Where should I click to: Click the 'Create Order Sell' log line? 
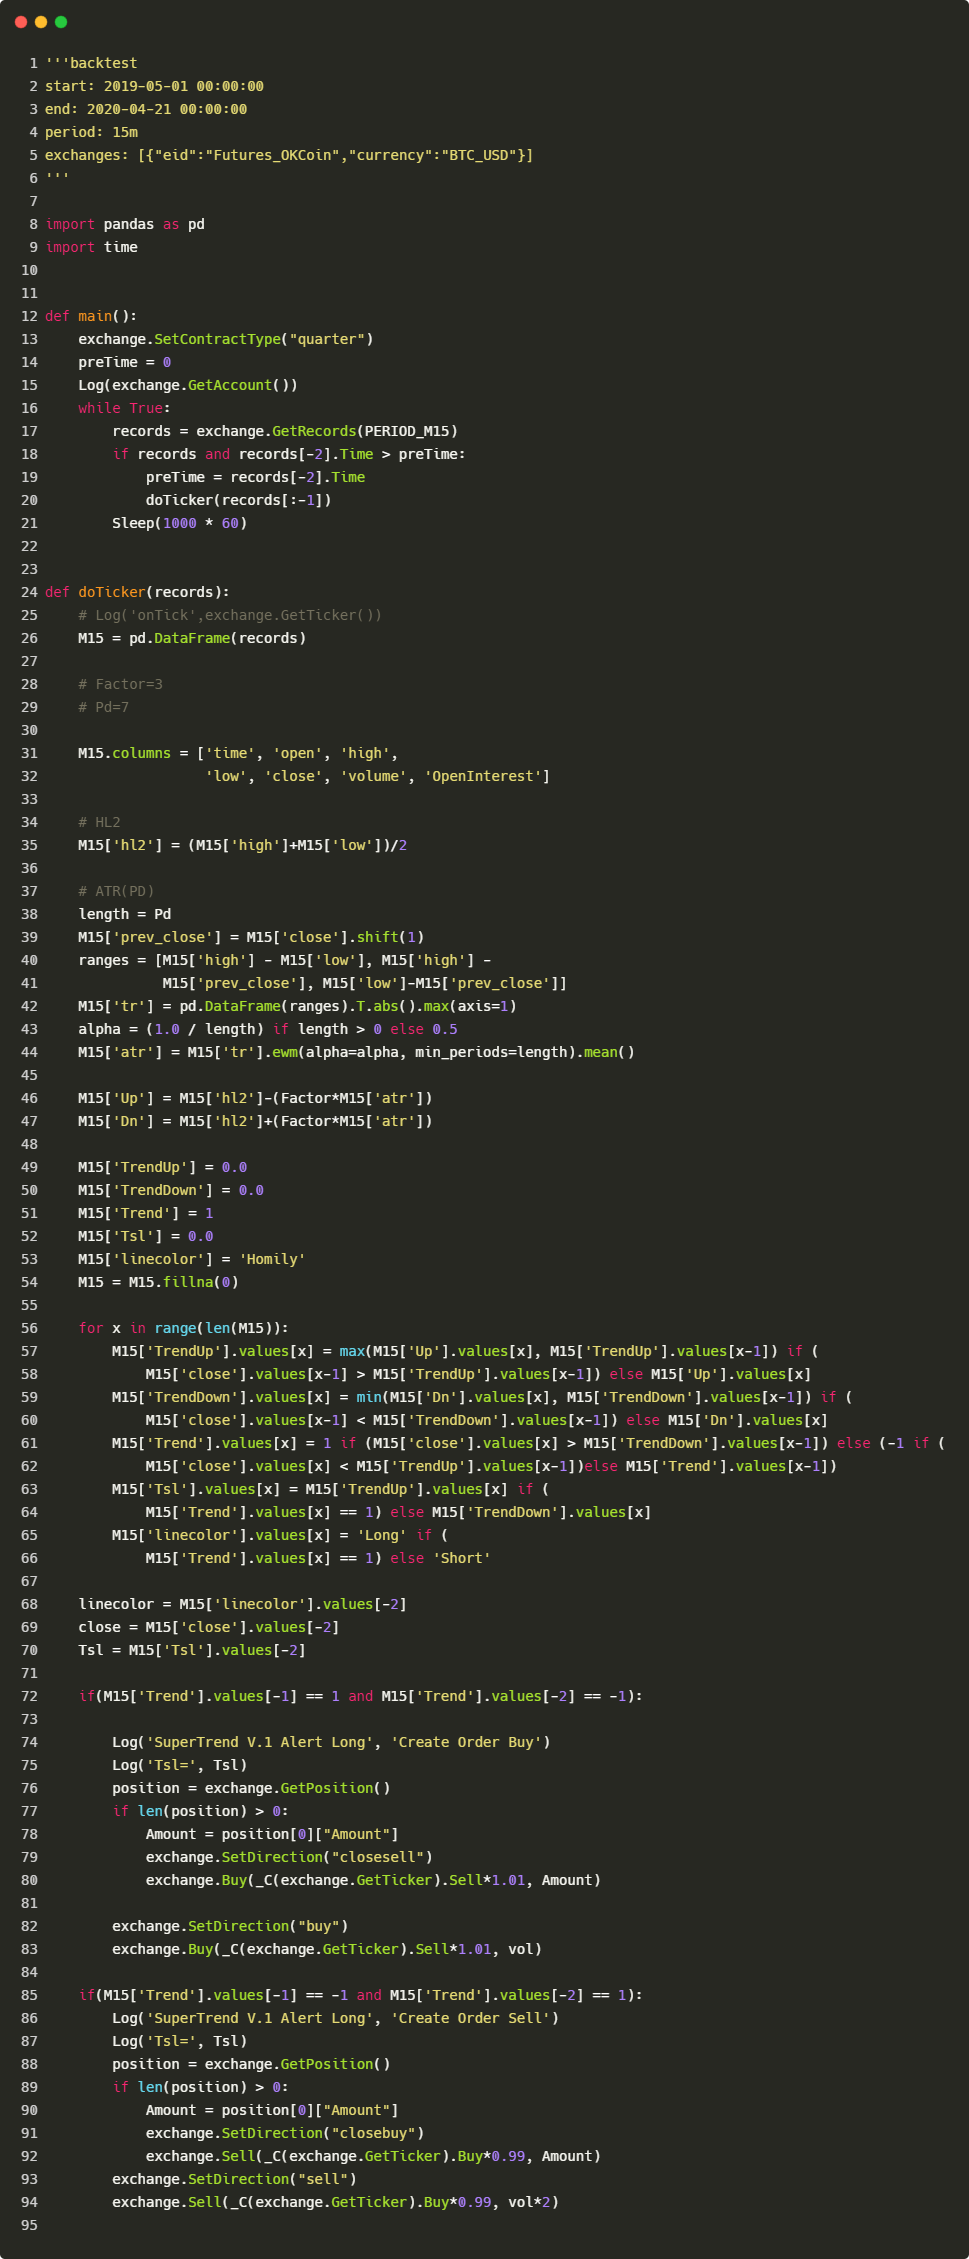point(336,2018)
